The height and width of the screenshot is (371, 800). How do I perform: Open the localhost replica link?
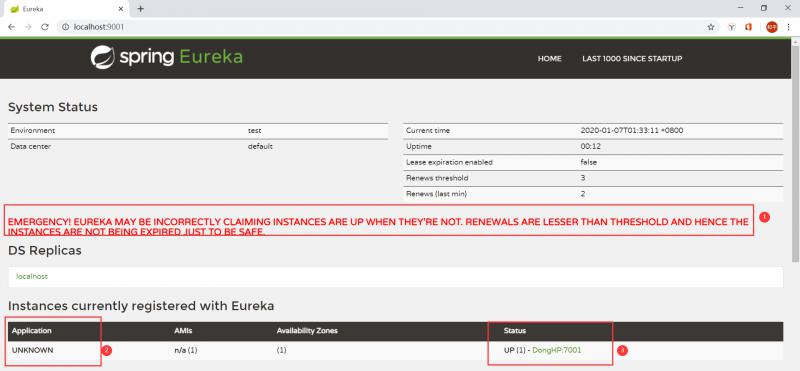32,276
